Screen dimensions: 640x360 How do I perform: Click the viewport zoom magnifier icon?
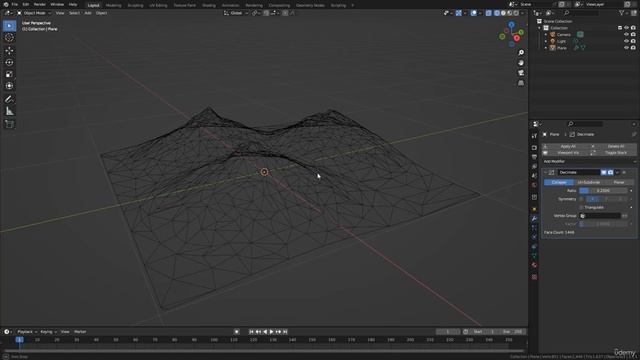pos(521,53)
